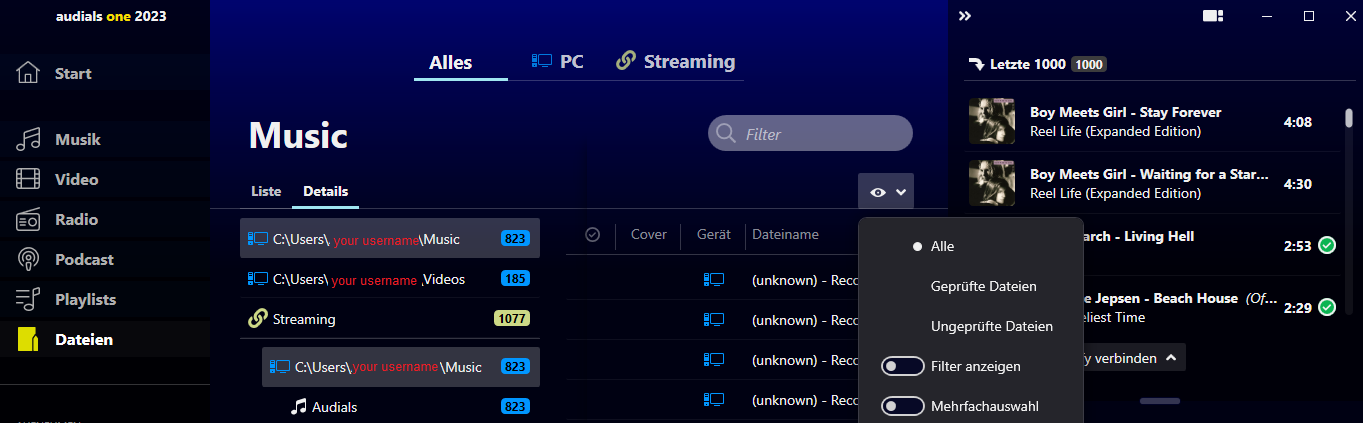Viewport: 1363px width, 423px height.
Task: Select the Details view tab
Action: (x=325, y=191)
